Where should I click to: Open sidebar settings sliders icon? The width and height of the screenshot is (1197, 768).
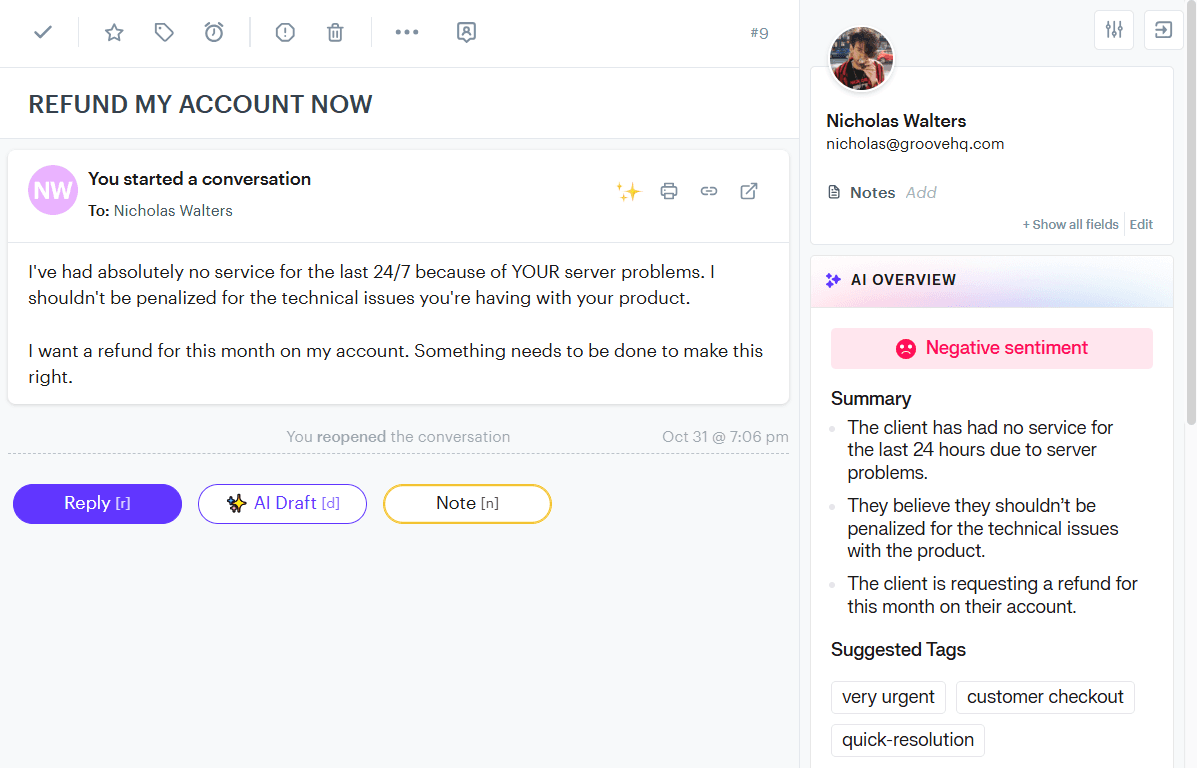(1114, 30)
